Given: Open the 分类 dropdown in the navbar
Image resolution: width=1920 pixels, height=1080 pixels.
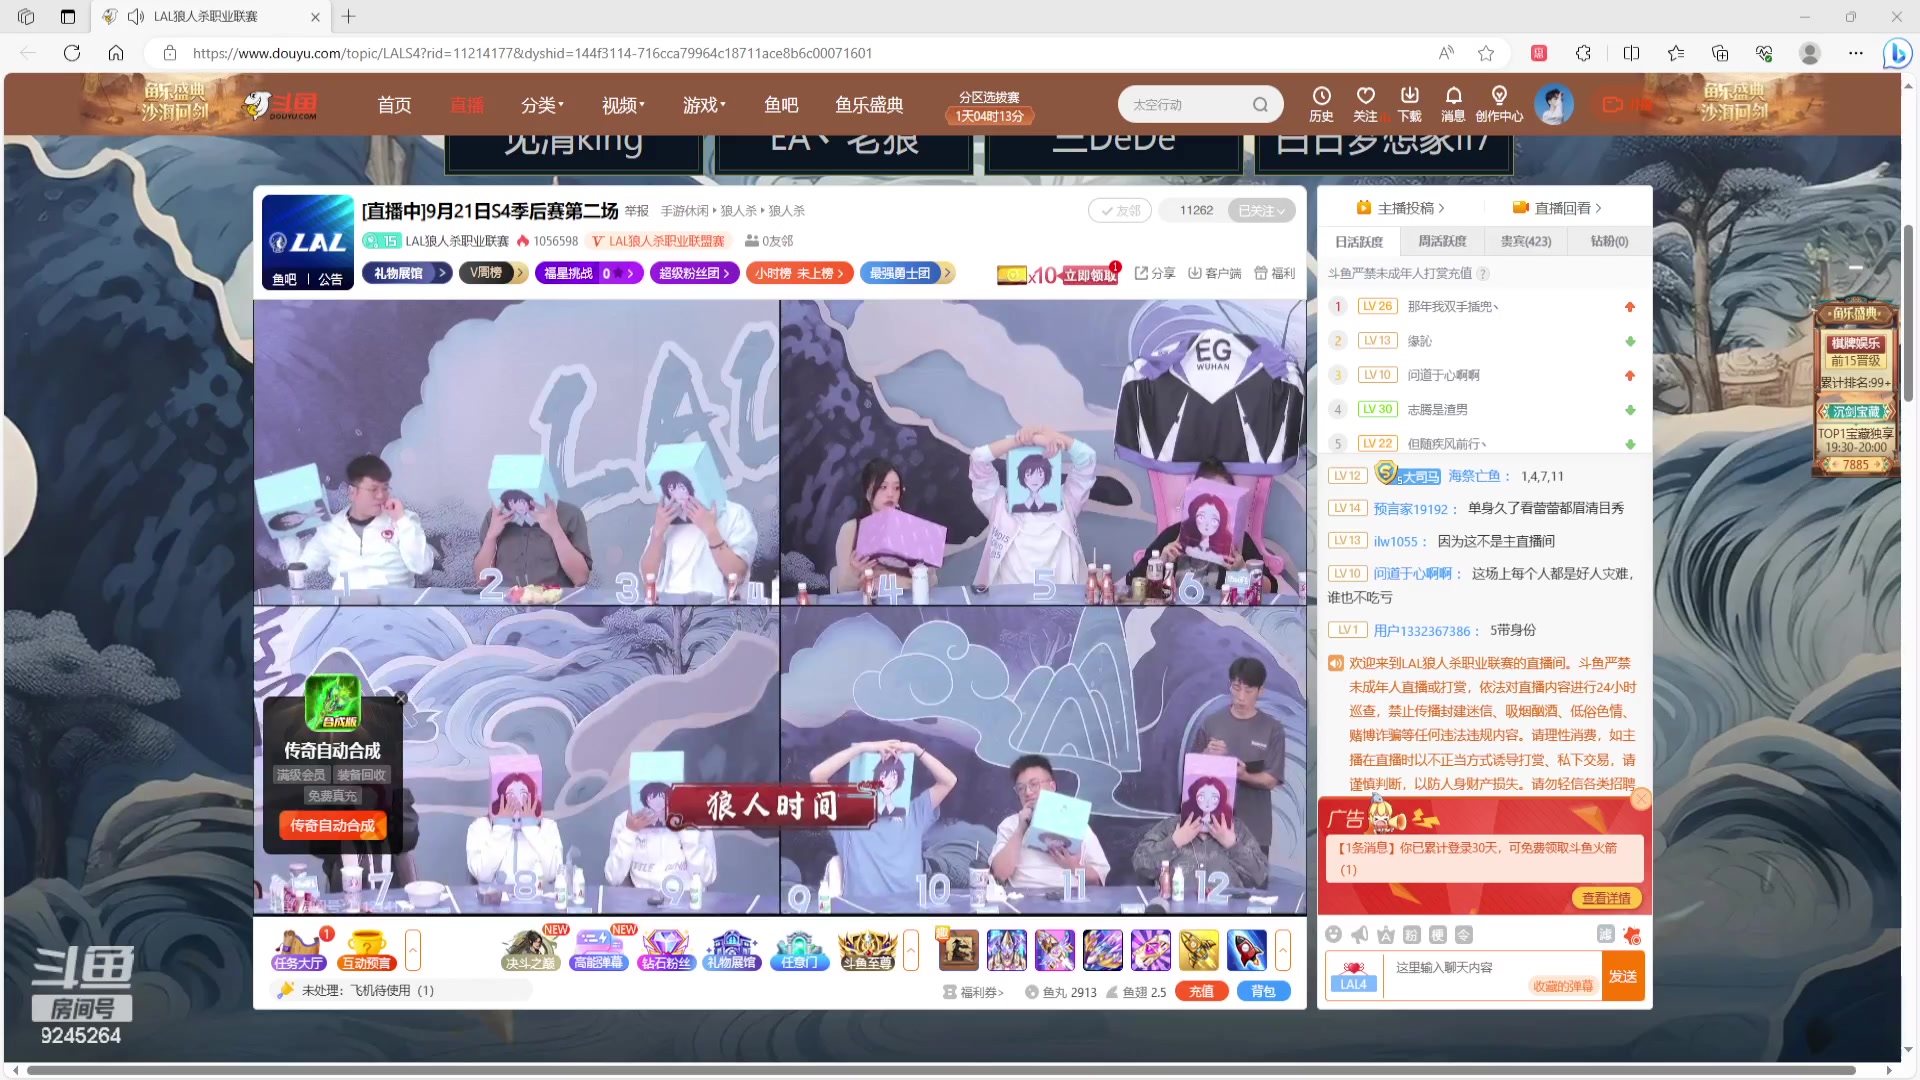Looking at the screenshot, I should [542, 104].
